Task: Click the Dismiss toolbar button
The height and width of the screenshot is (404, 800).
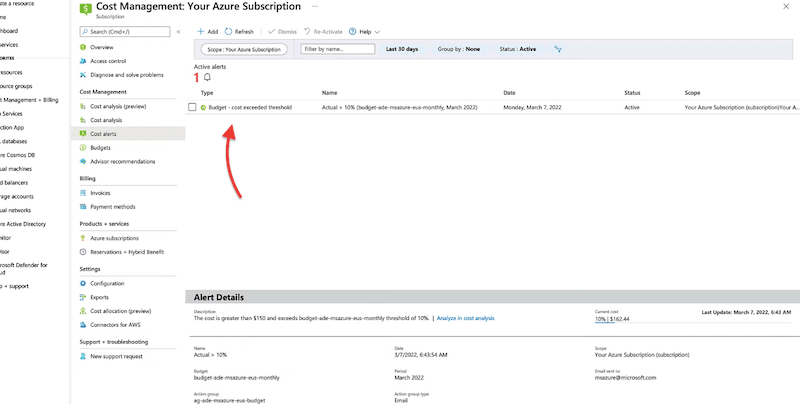Action: (282, 32)
